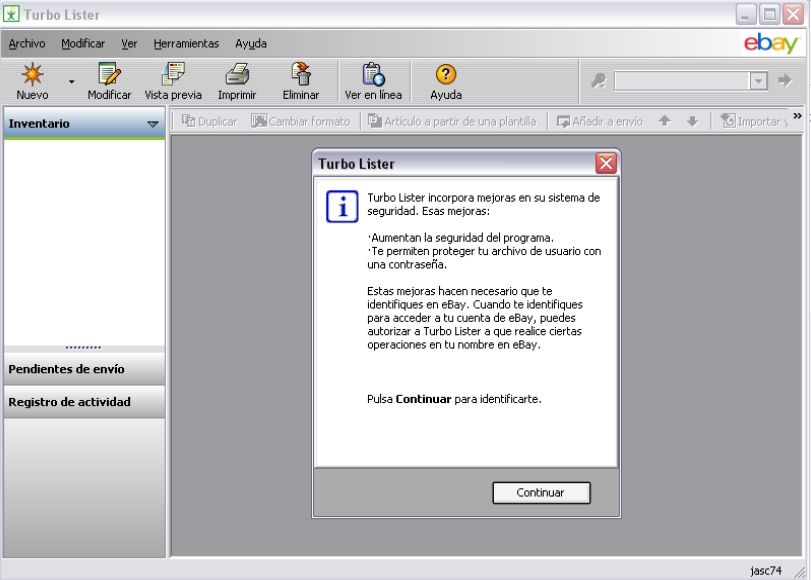Click the move down arrow icon

693,121
